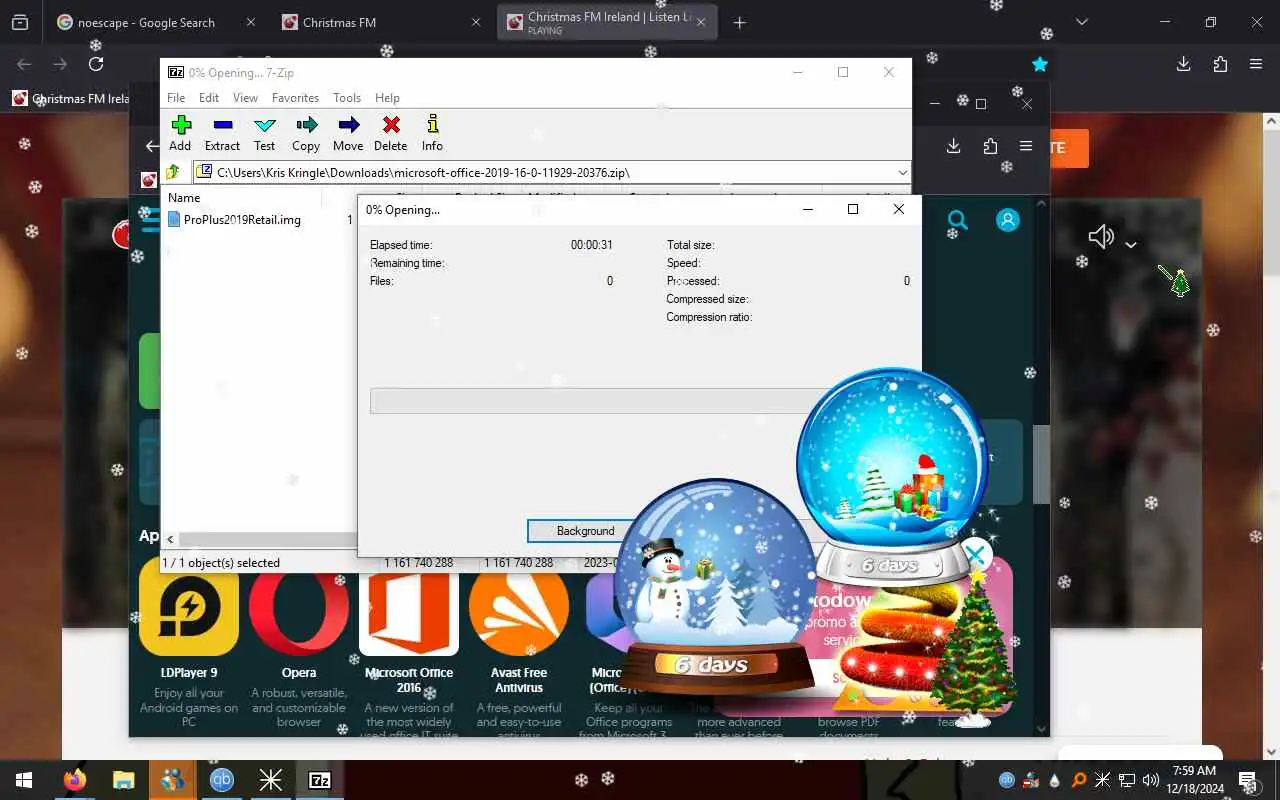Click the Name column header
Viewport: 1280px width, 800px height.
184,198
